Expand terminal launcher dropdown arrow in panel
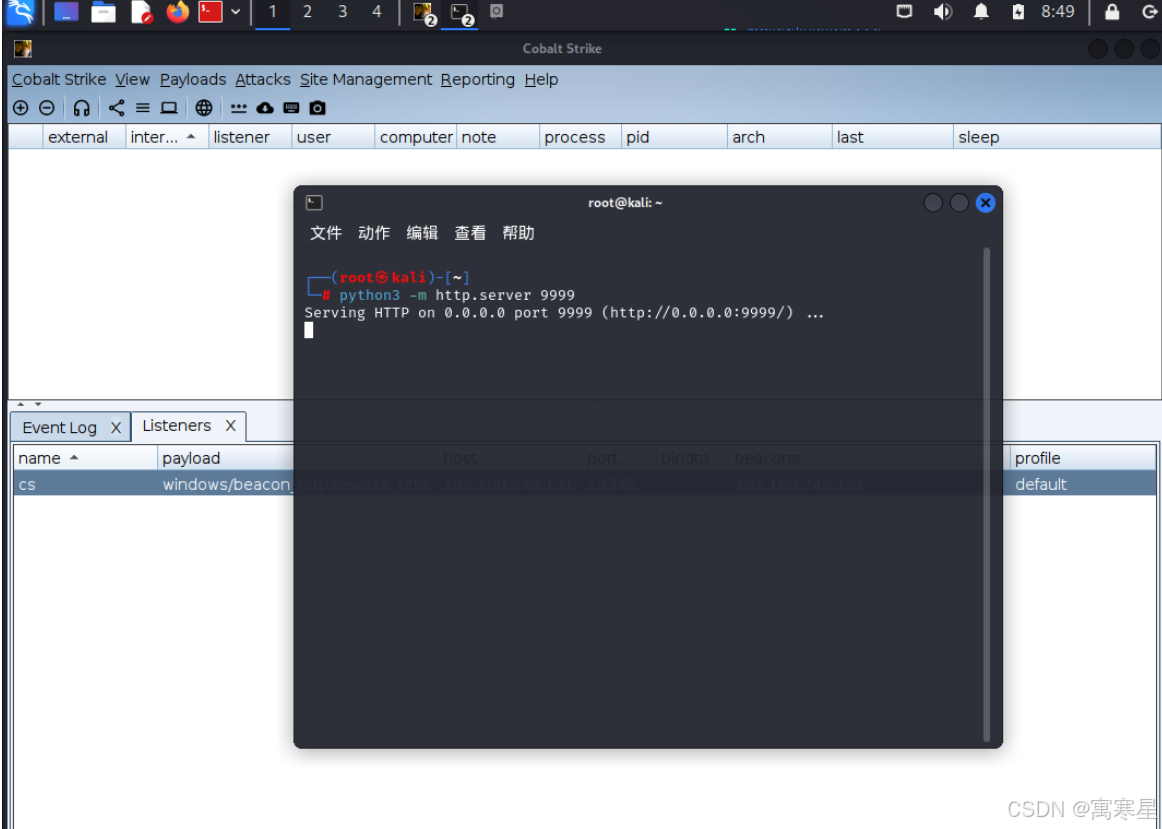 (x=236, y=12)
